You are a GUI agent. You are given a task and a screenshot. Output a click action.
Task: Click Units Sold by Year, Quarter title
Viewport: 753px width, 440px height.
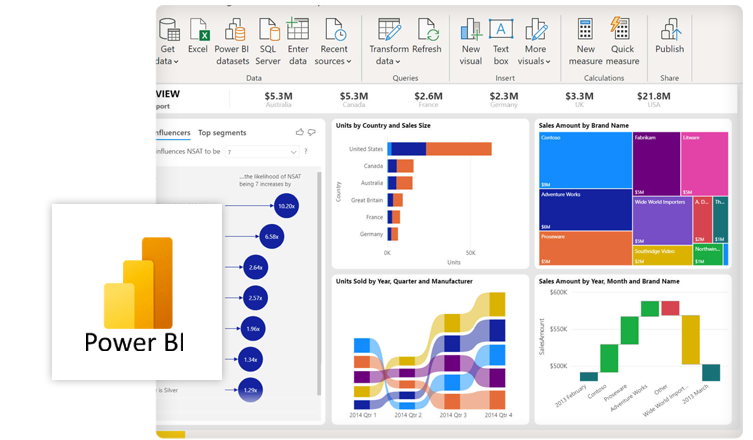tap(404, 281)
